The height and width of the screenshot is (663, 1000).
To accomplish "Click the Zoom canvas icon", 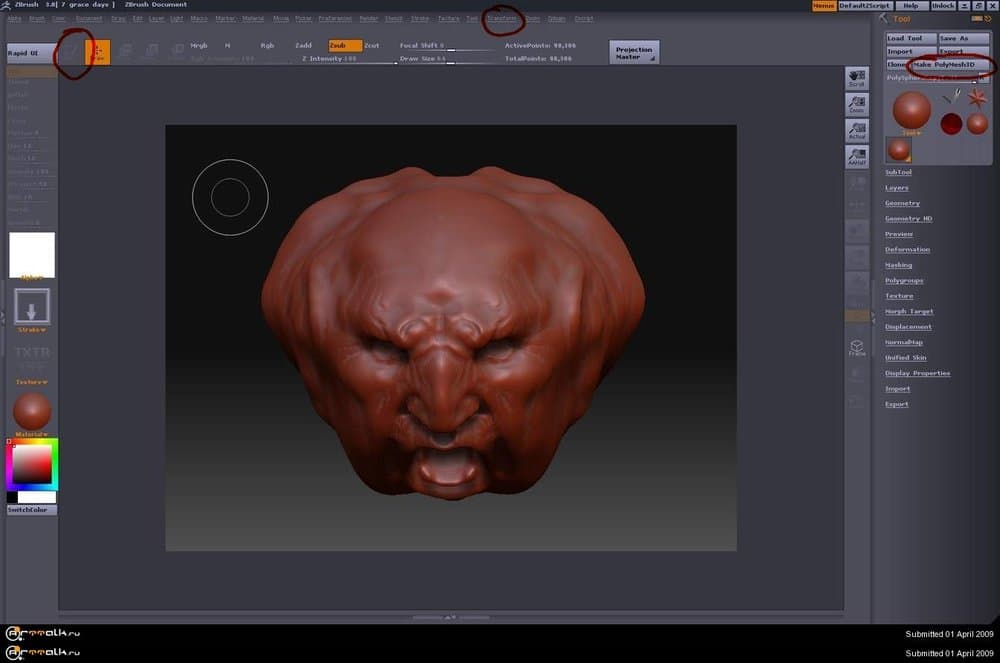I will click(x=857, y=104).
